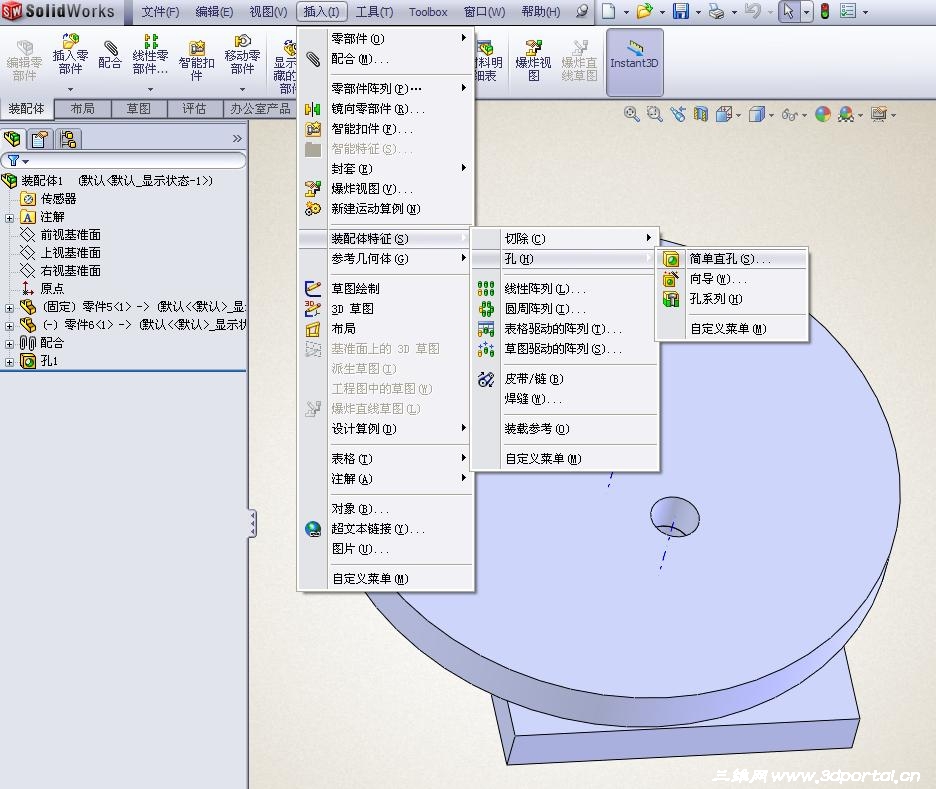Select 简单直孔(S)... menu entry

click(732, 259)
